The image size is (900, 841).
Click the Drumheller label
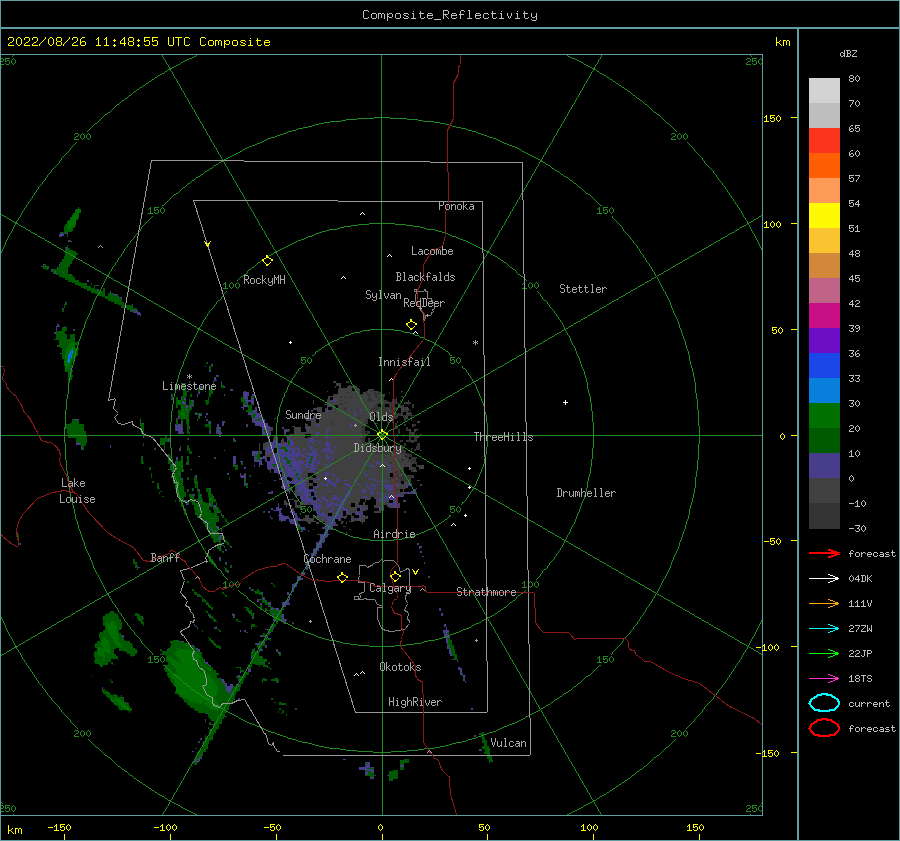586,493
